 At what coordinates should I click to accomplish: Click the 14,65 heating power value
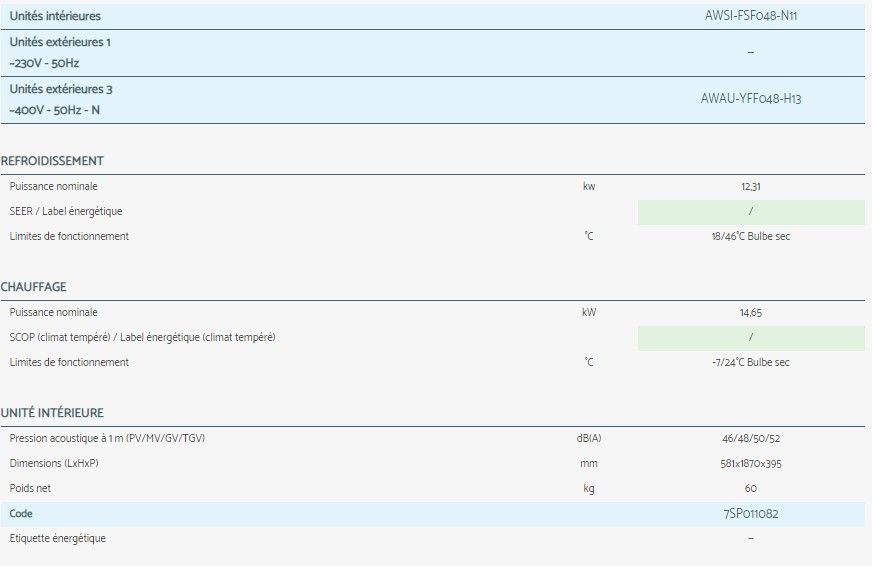pyautogui.click(x=750, y=312)
